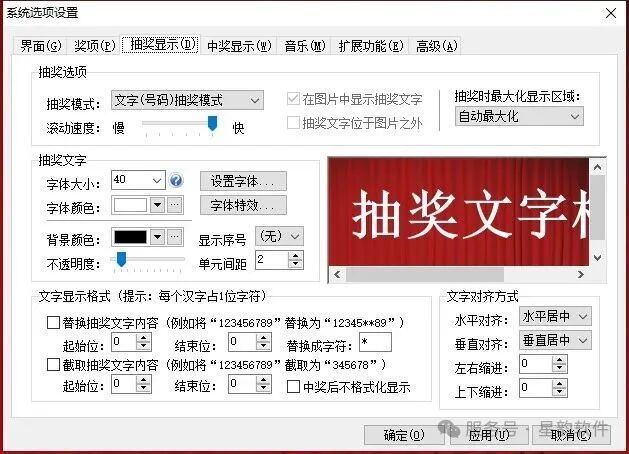Increase truncate 起始位 with up arrow
Image resolution: width=629 pixels, height=454 pixels.
[143, 379]
